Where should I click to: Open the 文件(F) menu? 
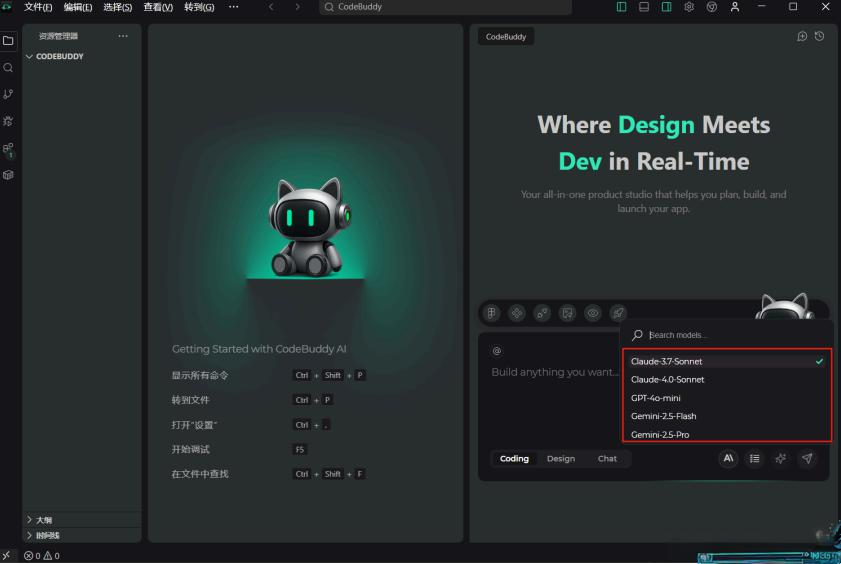point(38,7)
